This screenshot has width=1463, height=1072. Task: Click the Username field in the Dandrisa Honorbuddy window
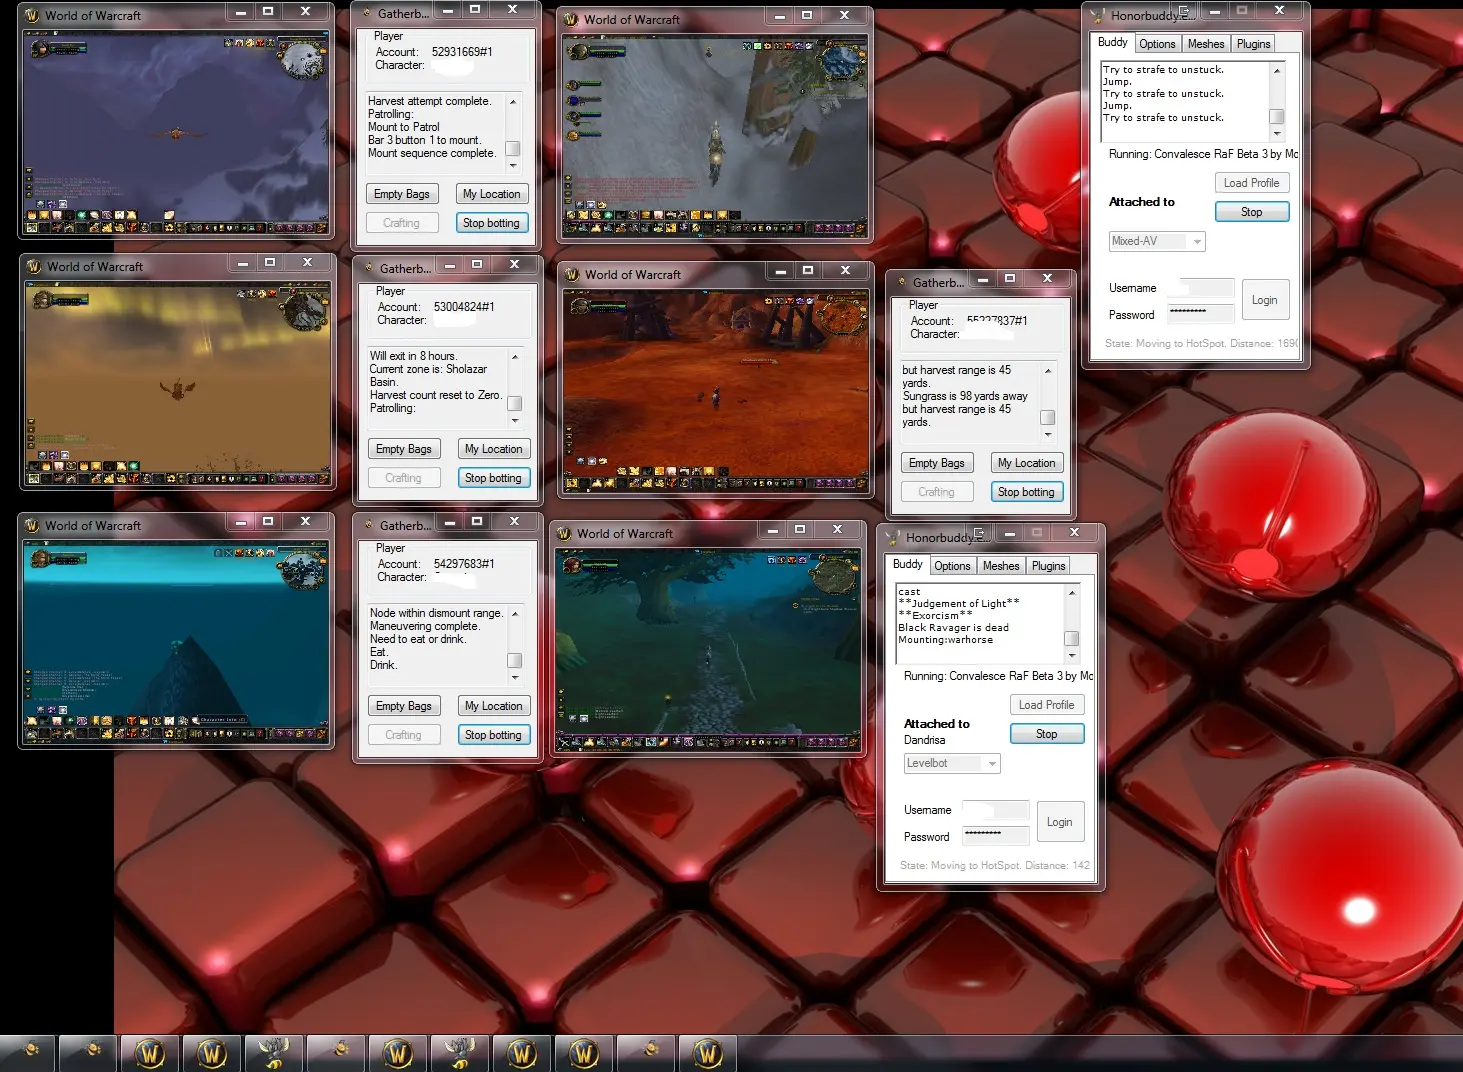click(996, 810)
